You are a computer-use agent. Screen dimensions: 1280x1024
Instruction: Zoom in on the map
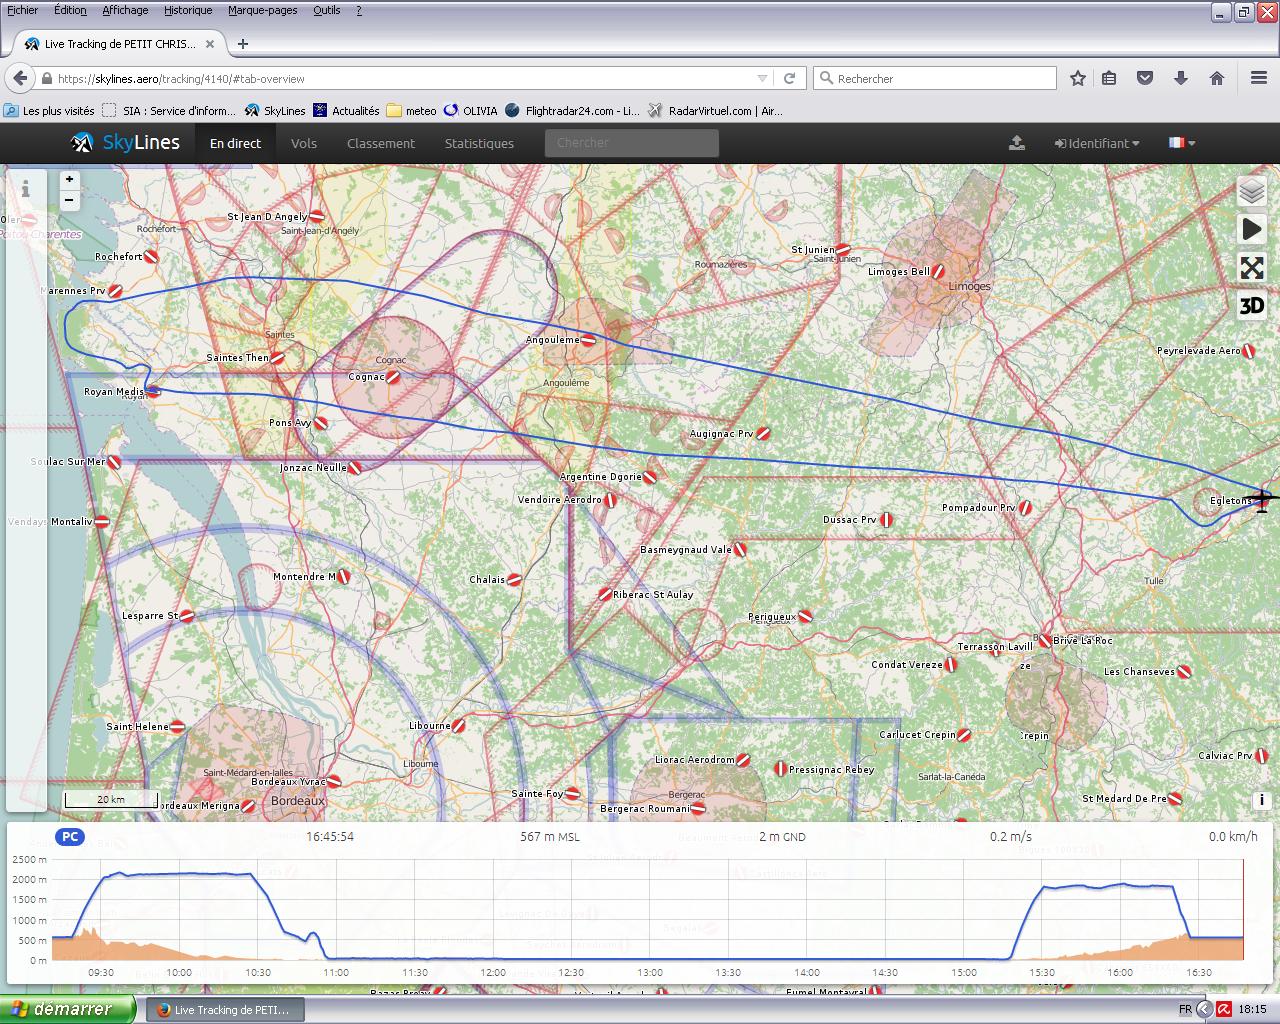tap(69, 179)
